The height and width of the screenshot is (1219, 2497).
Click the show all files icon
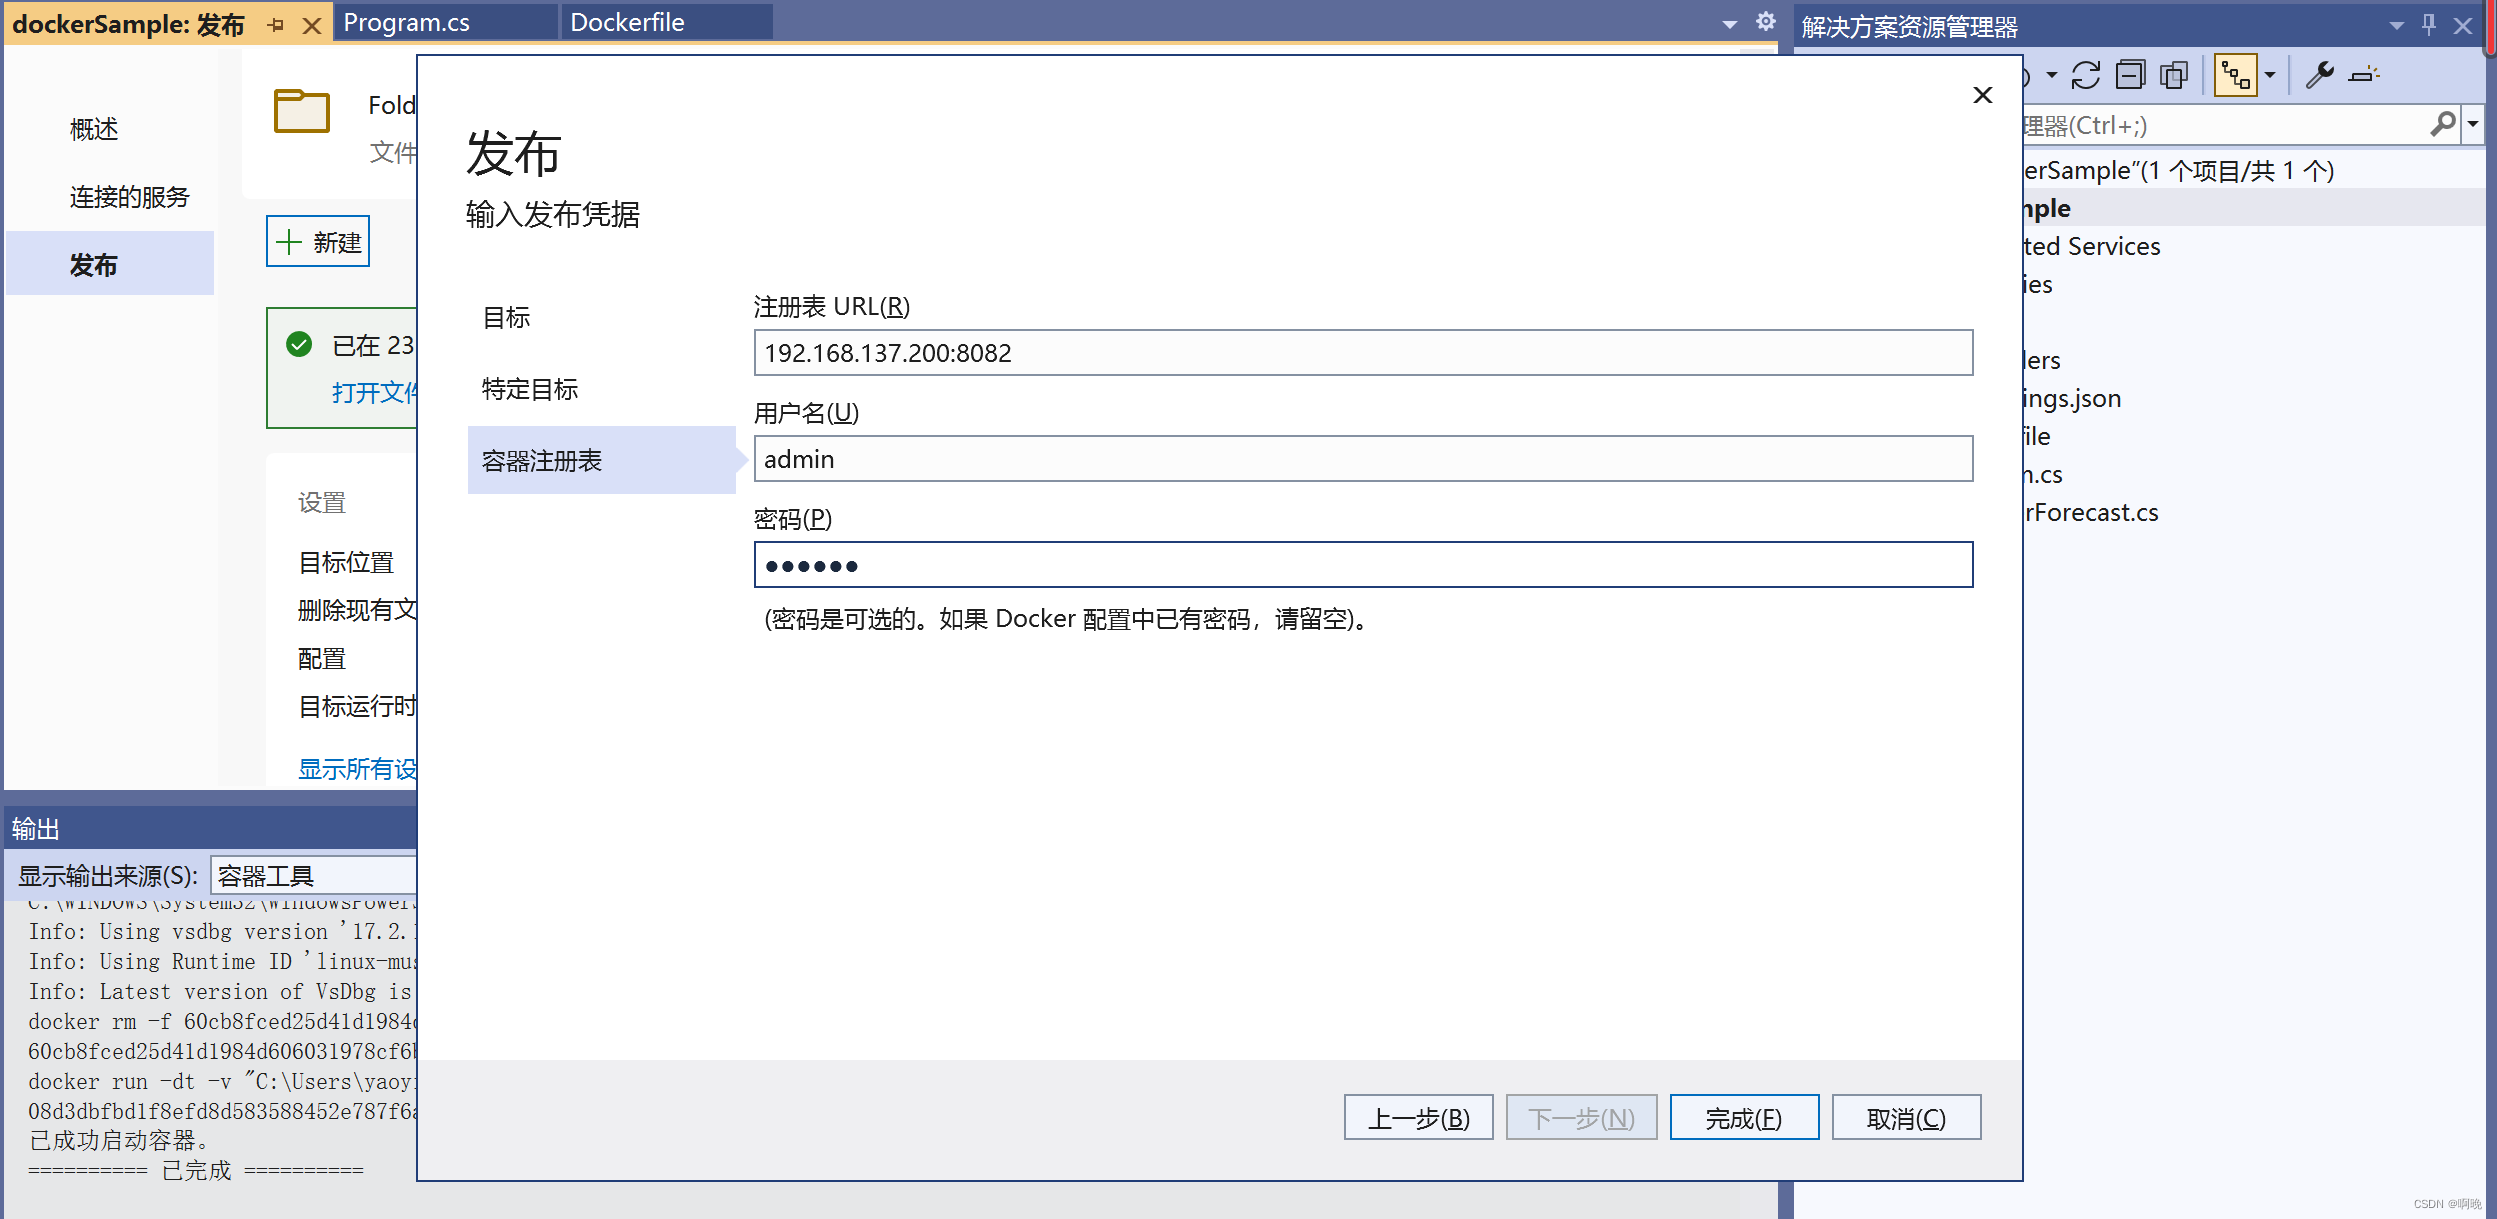[2174, 75]
